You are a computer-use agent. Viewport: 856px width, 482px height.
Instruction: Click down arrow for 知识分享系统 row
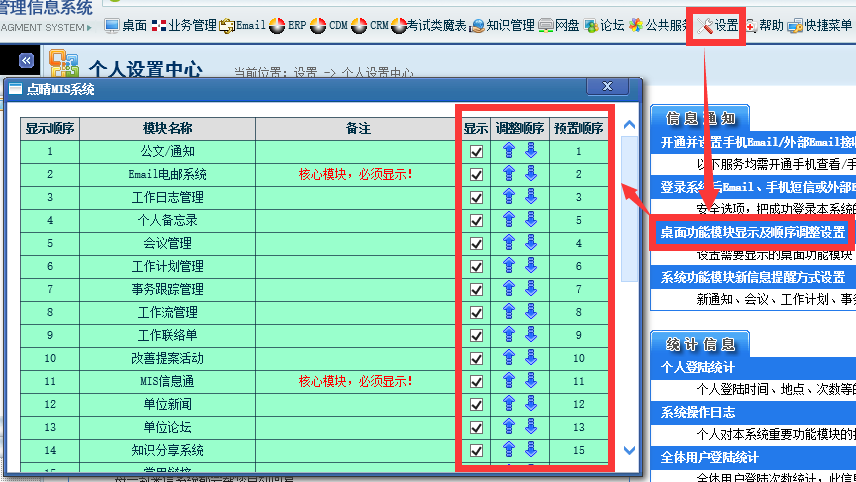click(x=530, y=450)
